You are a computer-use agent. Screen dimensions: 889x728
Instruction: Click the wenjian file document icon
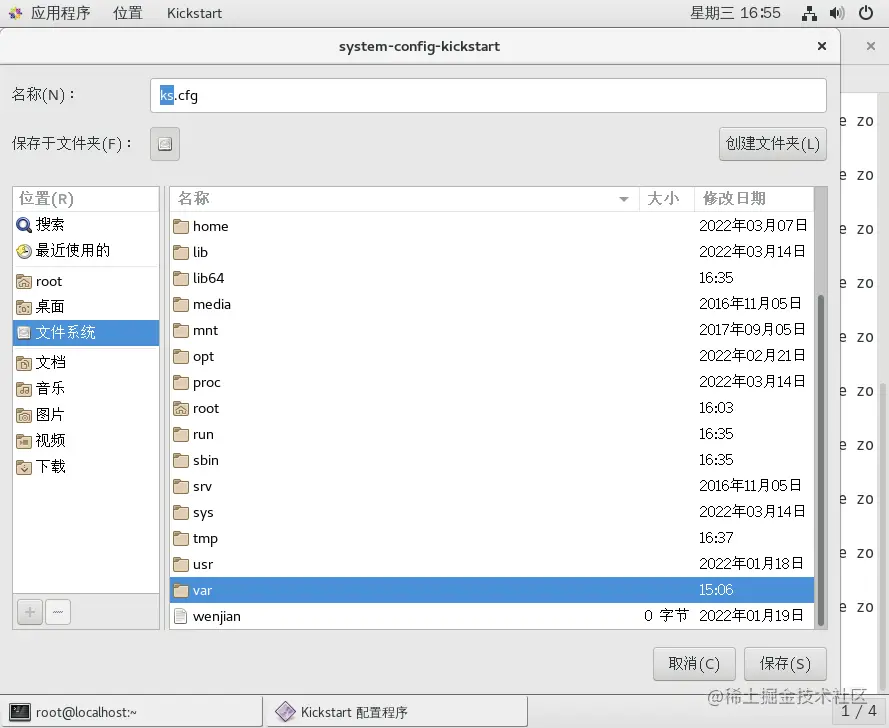pyautogui.click(x=181, y=616)
